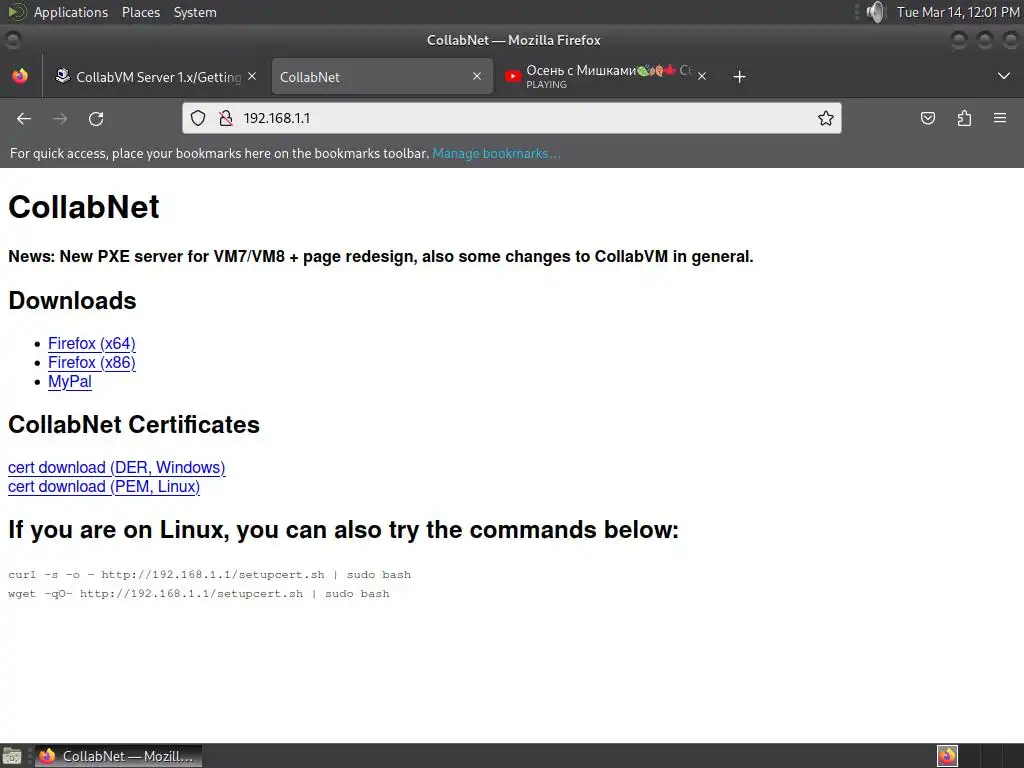Screen dimensions: 1024x768
Task: Click the curl setupcert.sh command text
Action: pos(210,575)
